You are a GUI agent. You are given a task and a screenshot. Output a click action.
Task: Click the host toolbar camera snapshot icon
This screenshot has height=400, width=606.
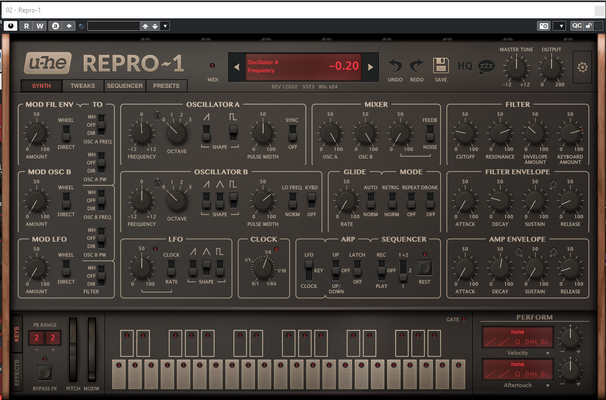544,25
